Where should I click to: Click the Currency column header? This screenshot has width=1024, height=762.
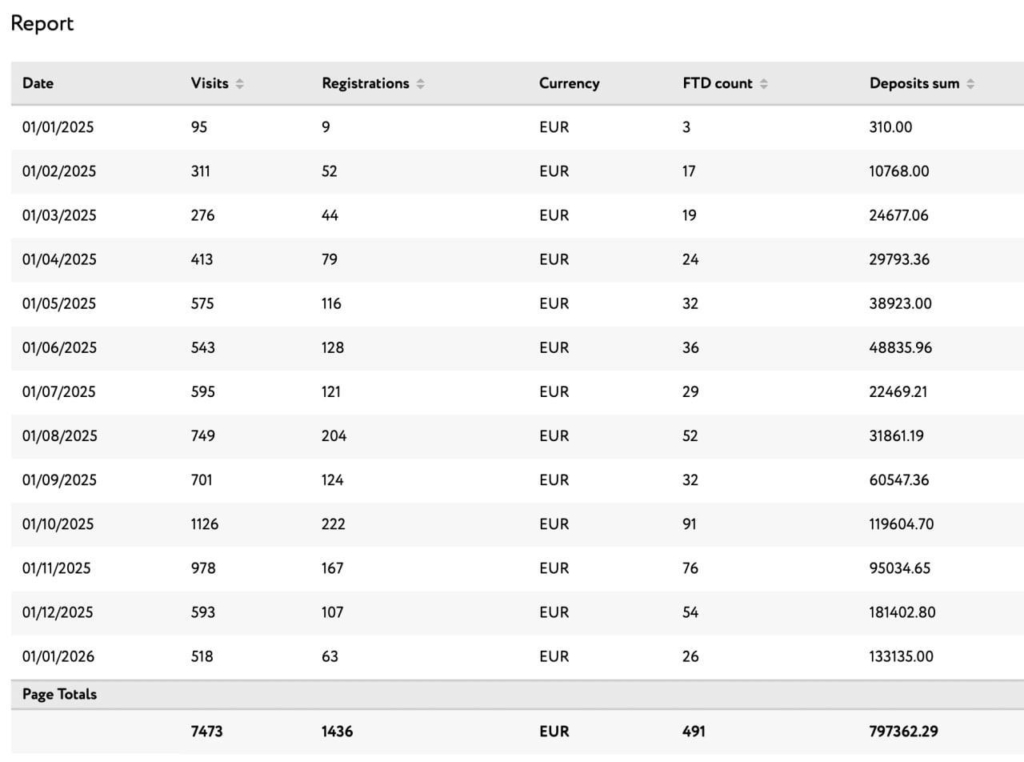[x=569, y=84]
